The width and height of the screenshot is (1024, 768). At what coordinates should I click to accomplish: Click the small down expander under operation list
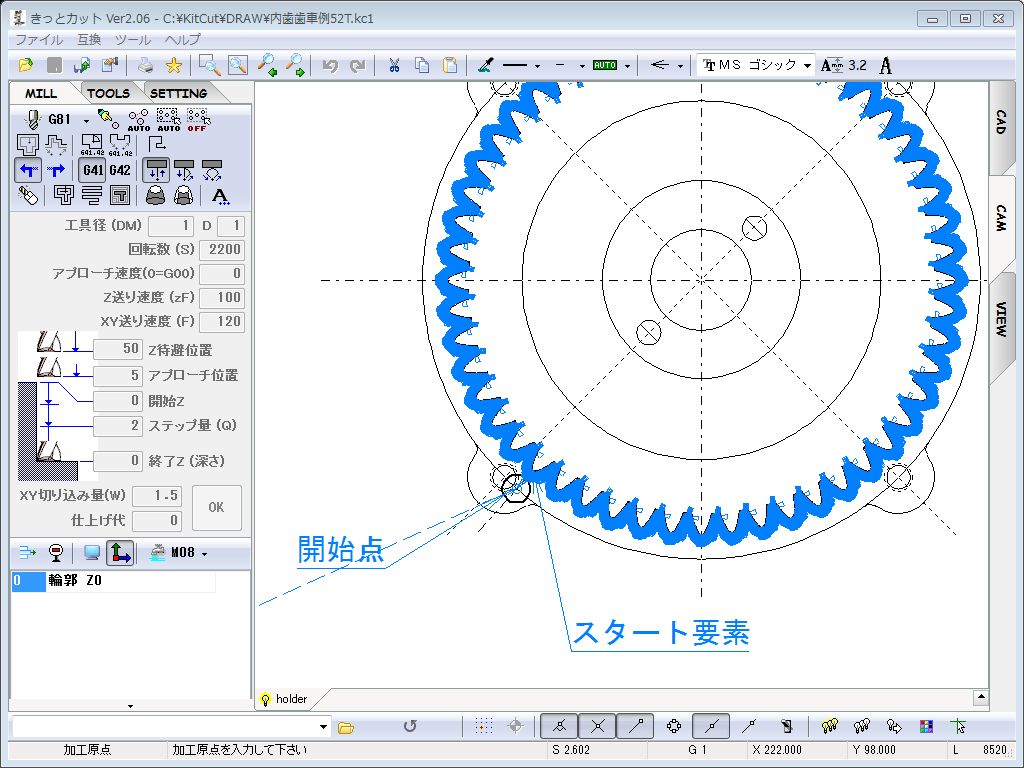131,706
